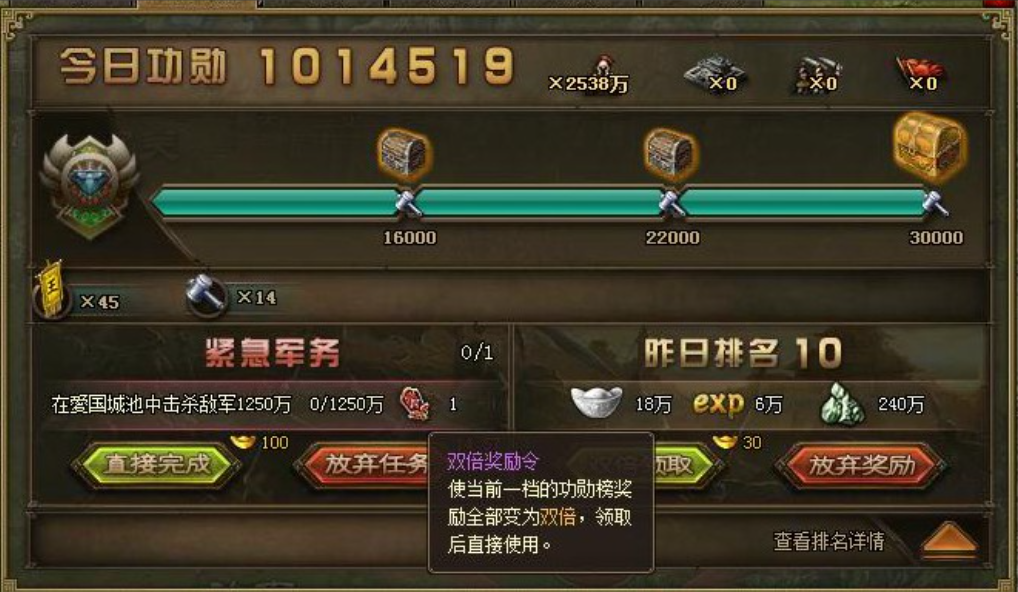Click the green ore reward icon 240万
Viewport: 1018px width, 592px height.
841,404
